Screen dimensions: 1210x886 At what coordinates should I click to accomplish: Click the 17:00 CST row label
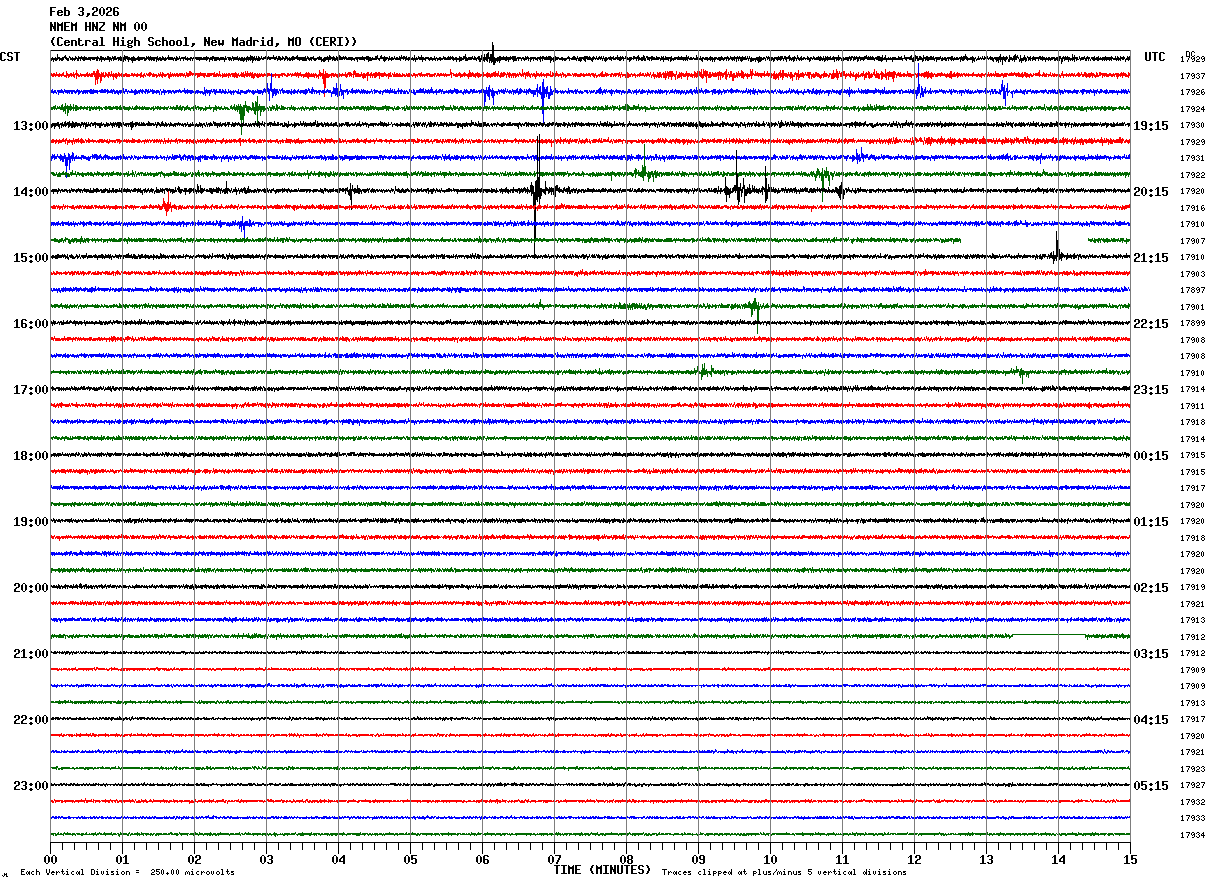31,390
